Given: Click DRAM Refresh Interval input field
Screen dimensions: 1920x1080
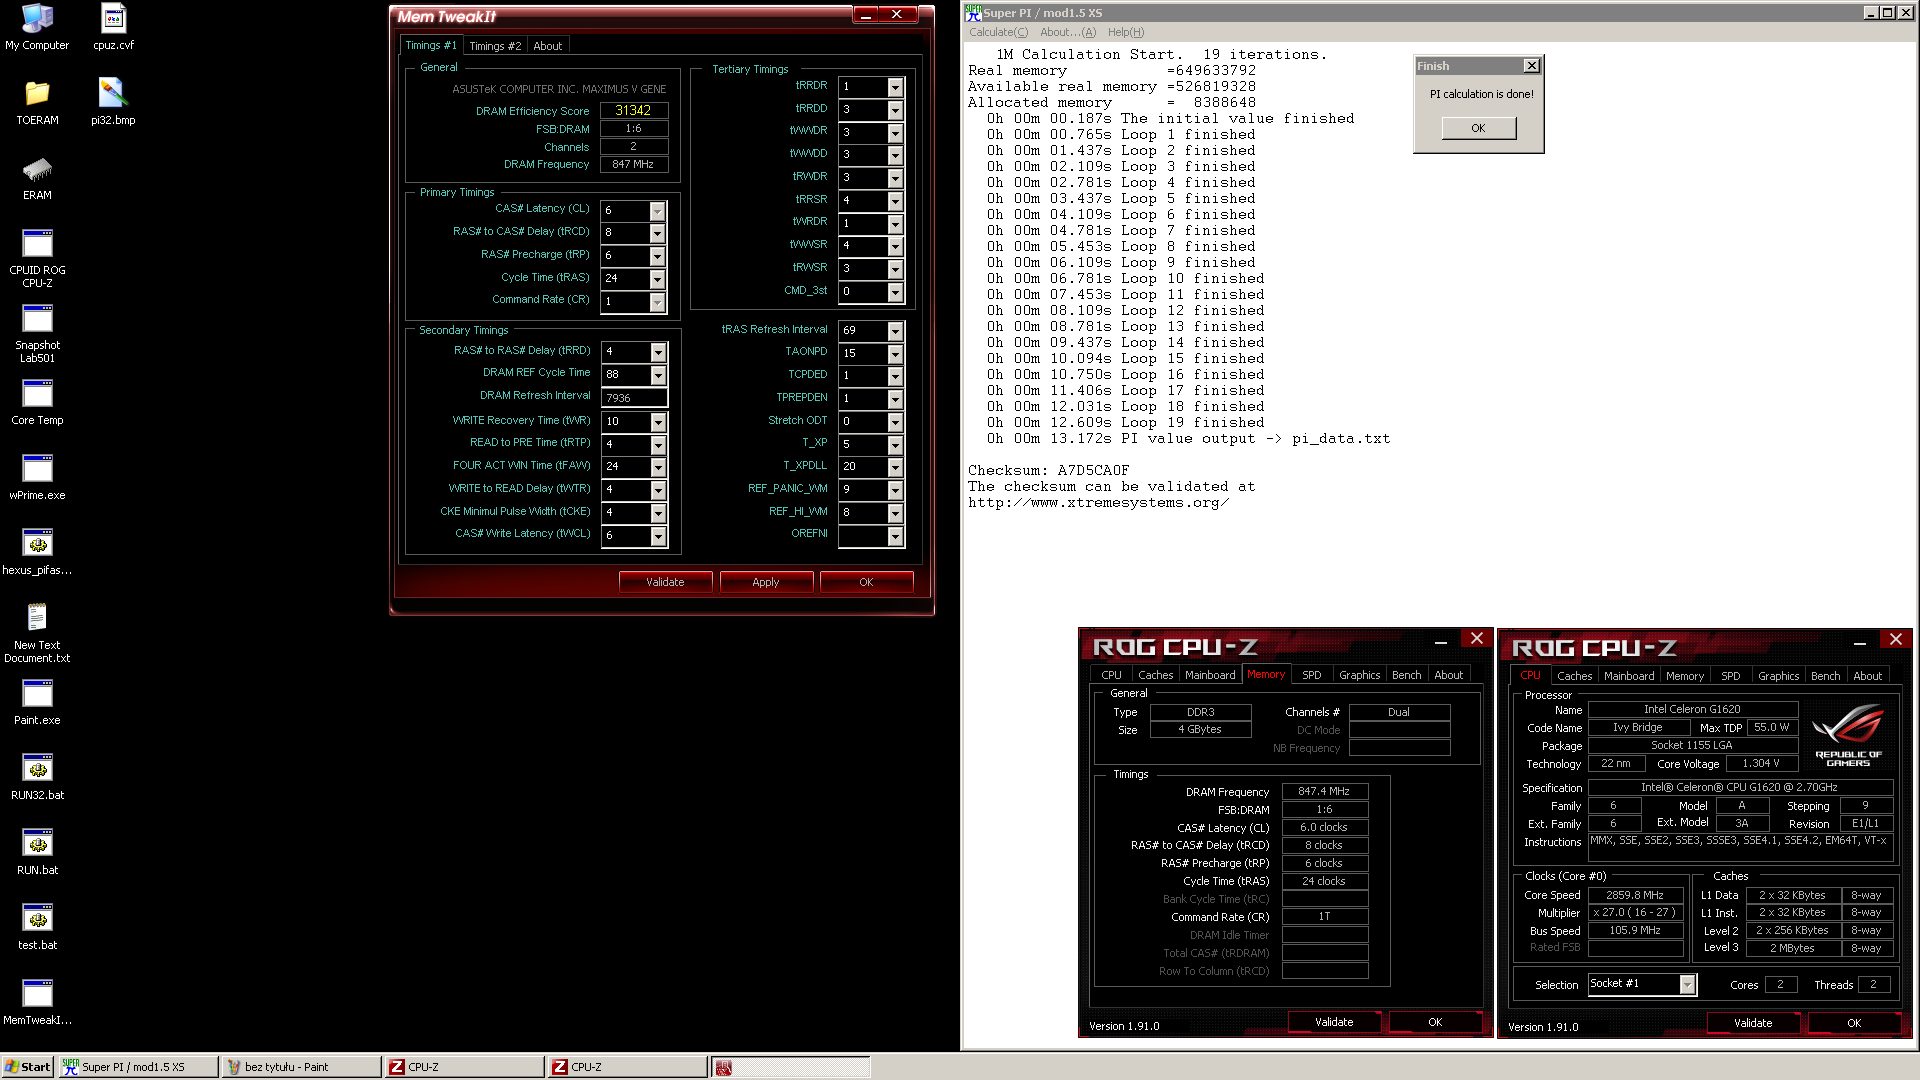Looking at the screenshot, I should tap(634, 398).
